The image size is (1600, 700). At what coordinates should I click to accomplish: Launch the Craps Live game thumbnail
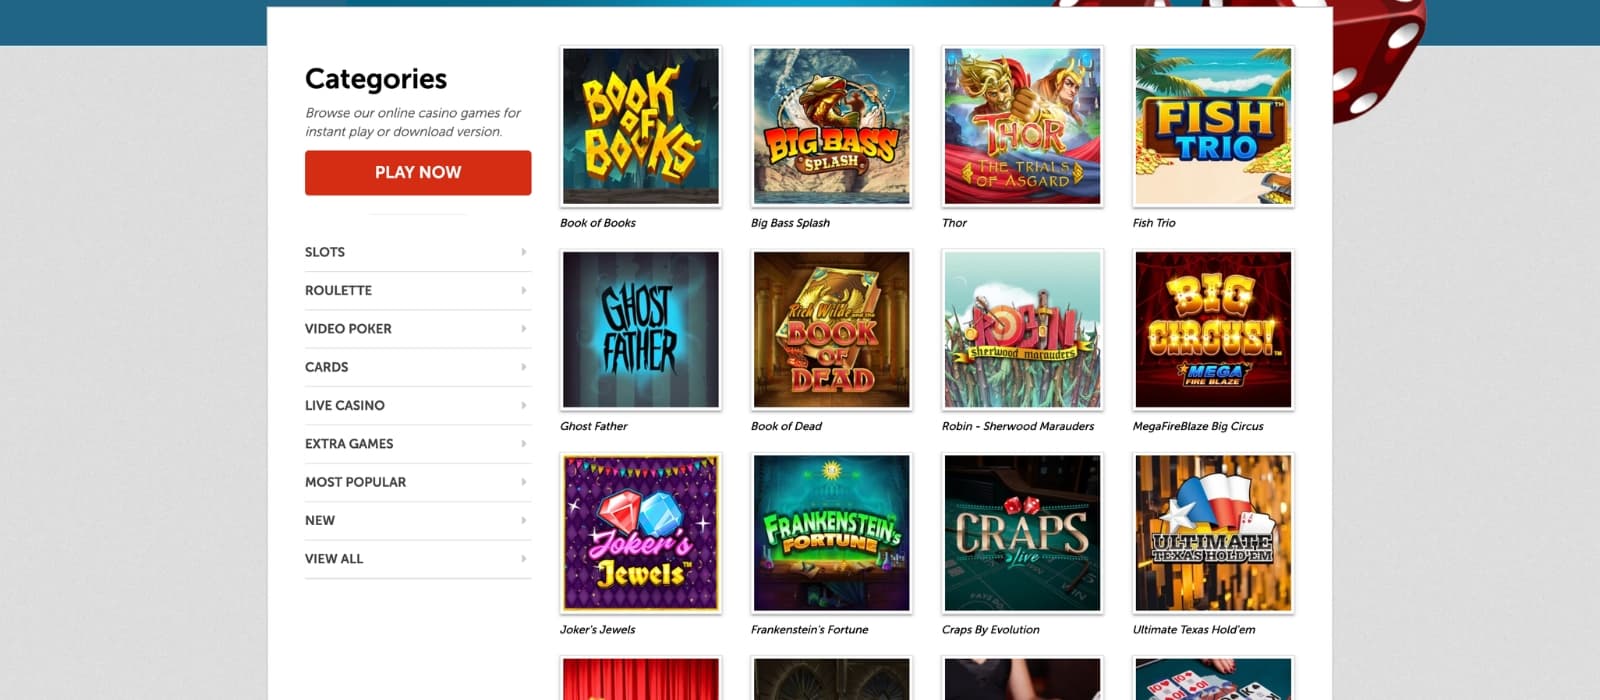pyautogui.click(x=1023, y=533)
